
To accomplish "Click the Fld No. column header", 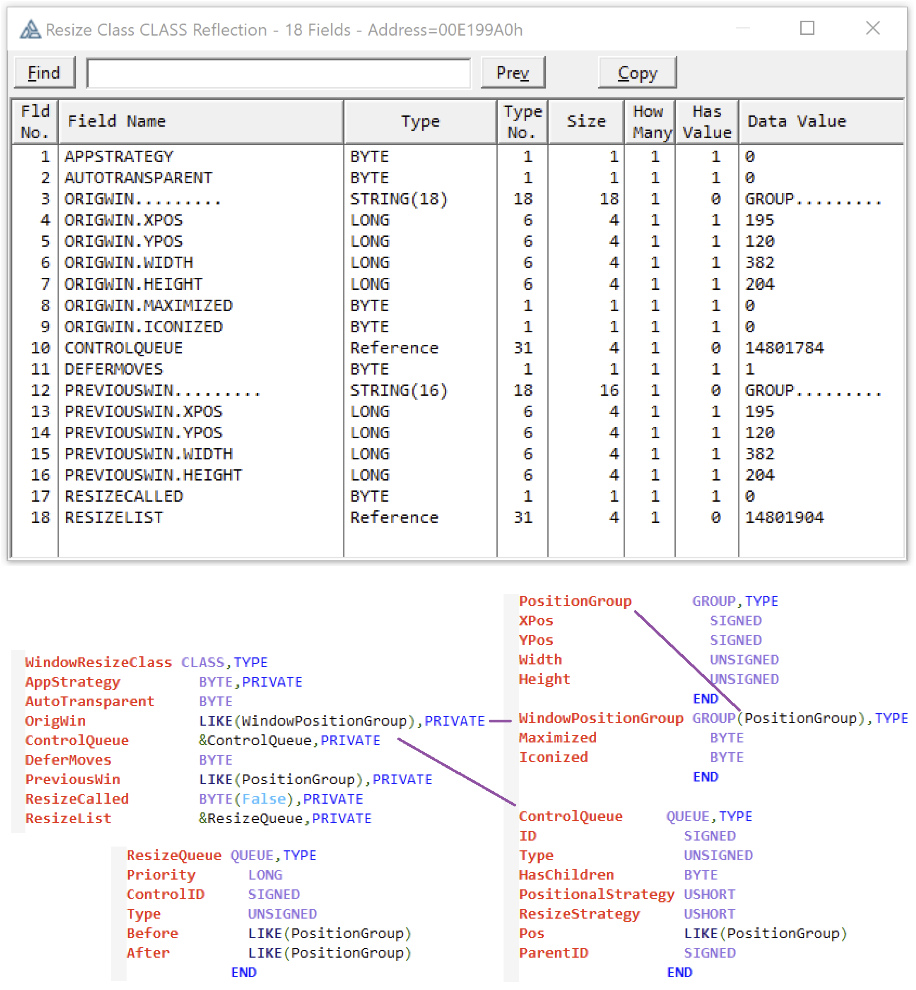I will click(x=35, y=121).
